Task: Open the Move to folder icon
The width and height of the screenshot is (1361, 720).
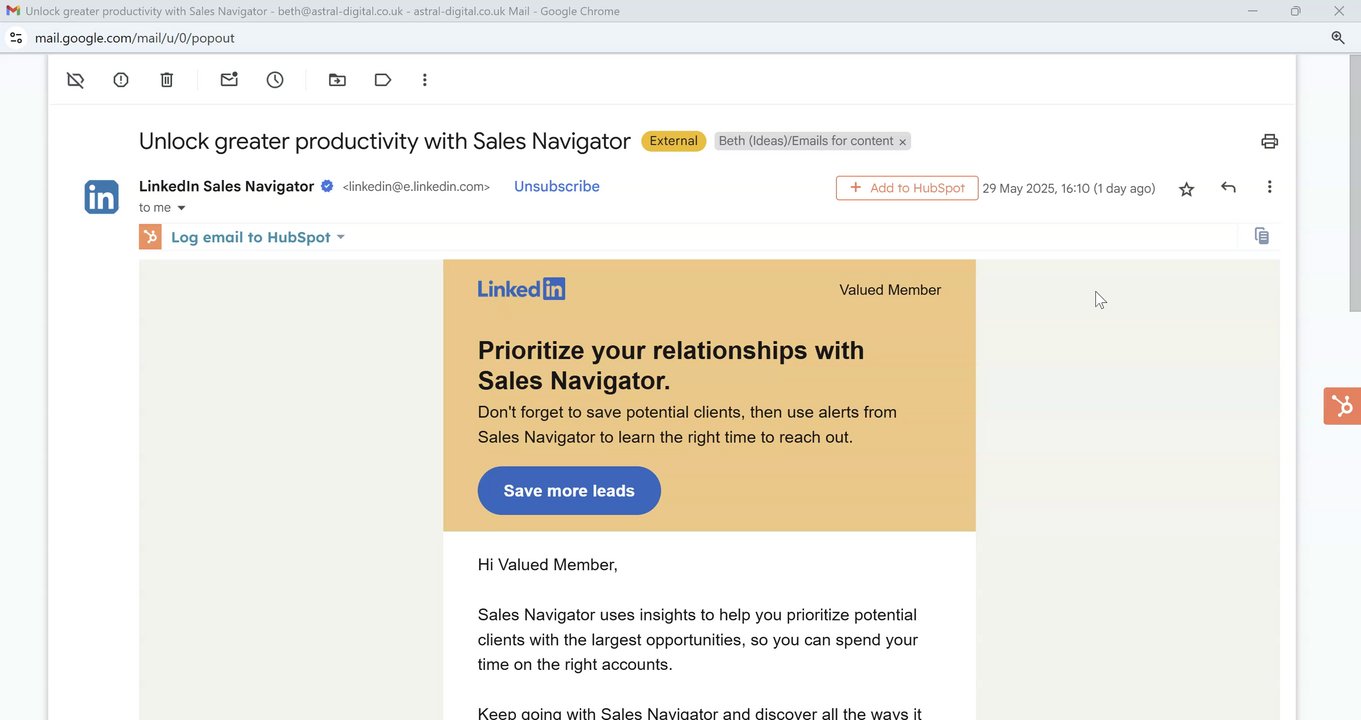Action: click(x=337, y=80)
